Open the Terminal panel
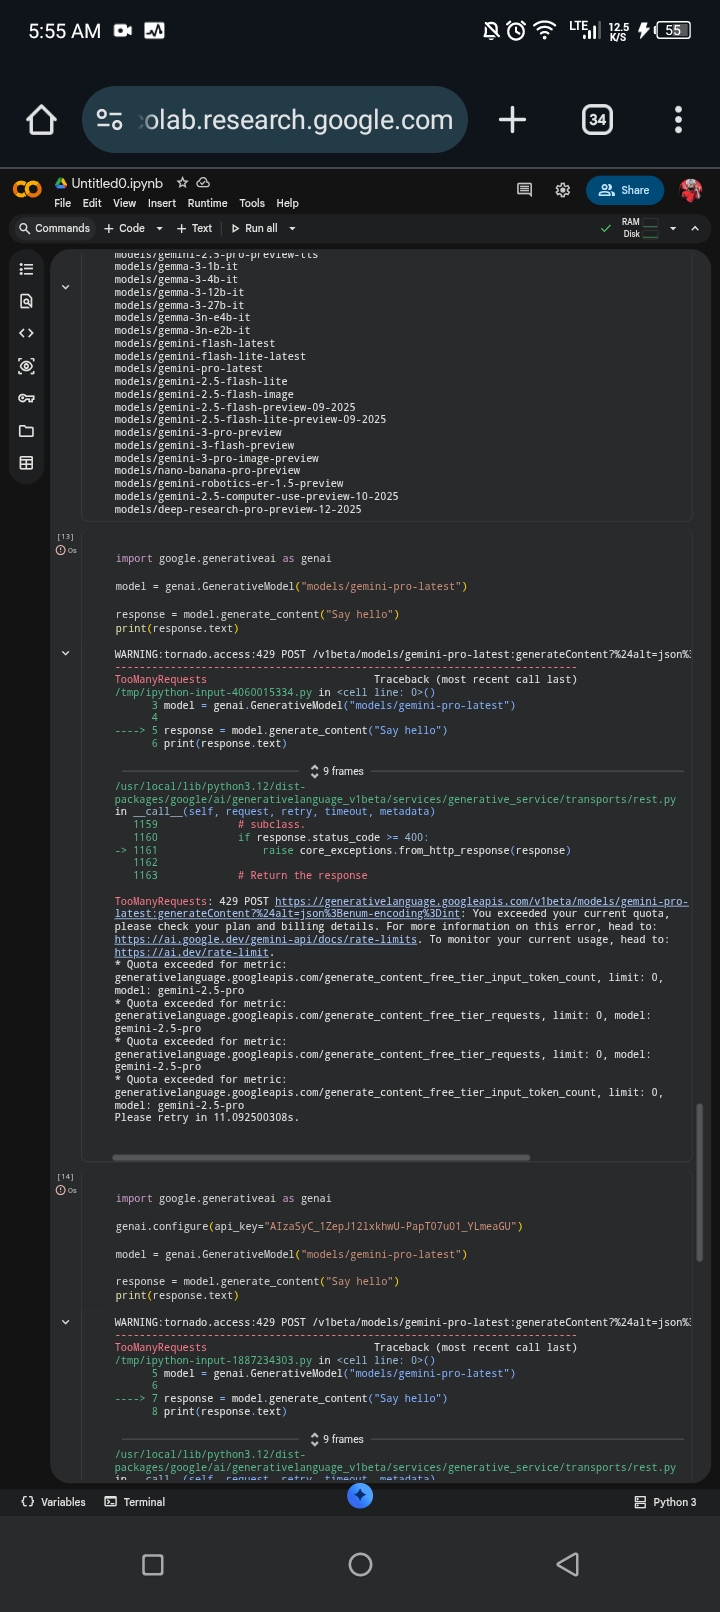Image resolution: width=720 pixels, height=1612 pixels. [x=135, y=1502]
